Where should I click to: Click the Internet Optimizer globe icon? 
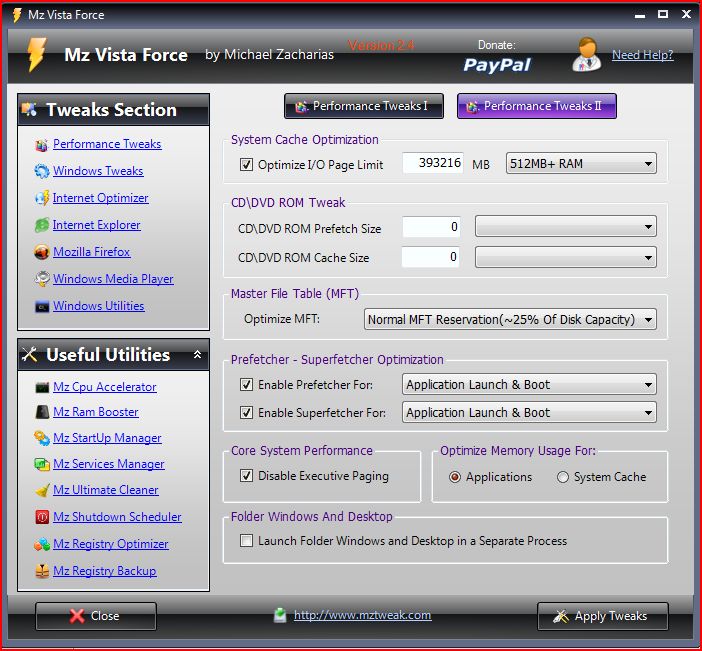42,198
